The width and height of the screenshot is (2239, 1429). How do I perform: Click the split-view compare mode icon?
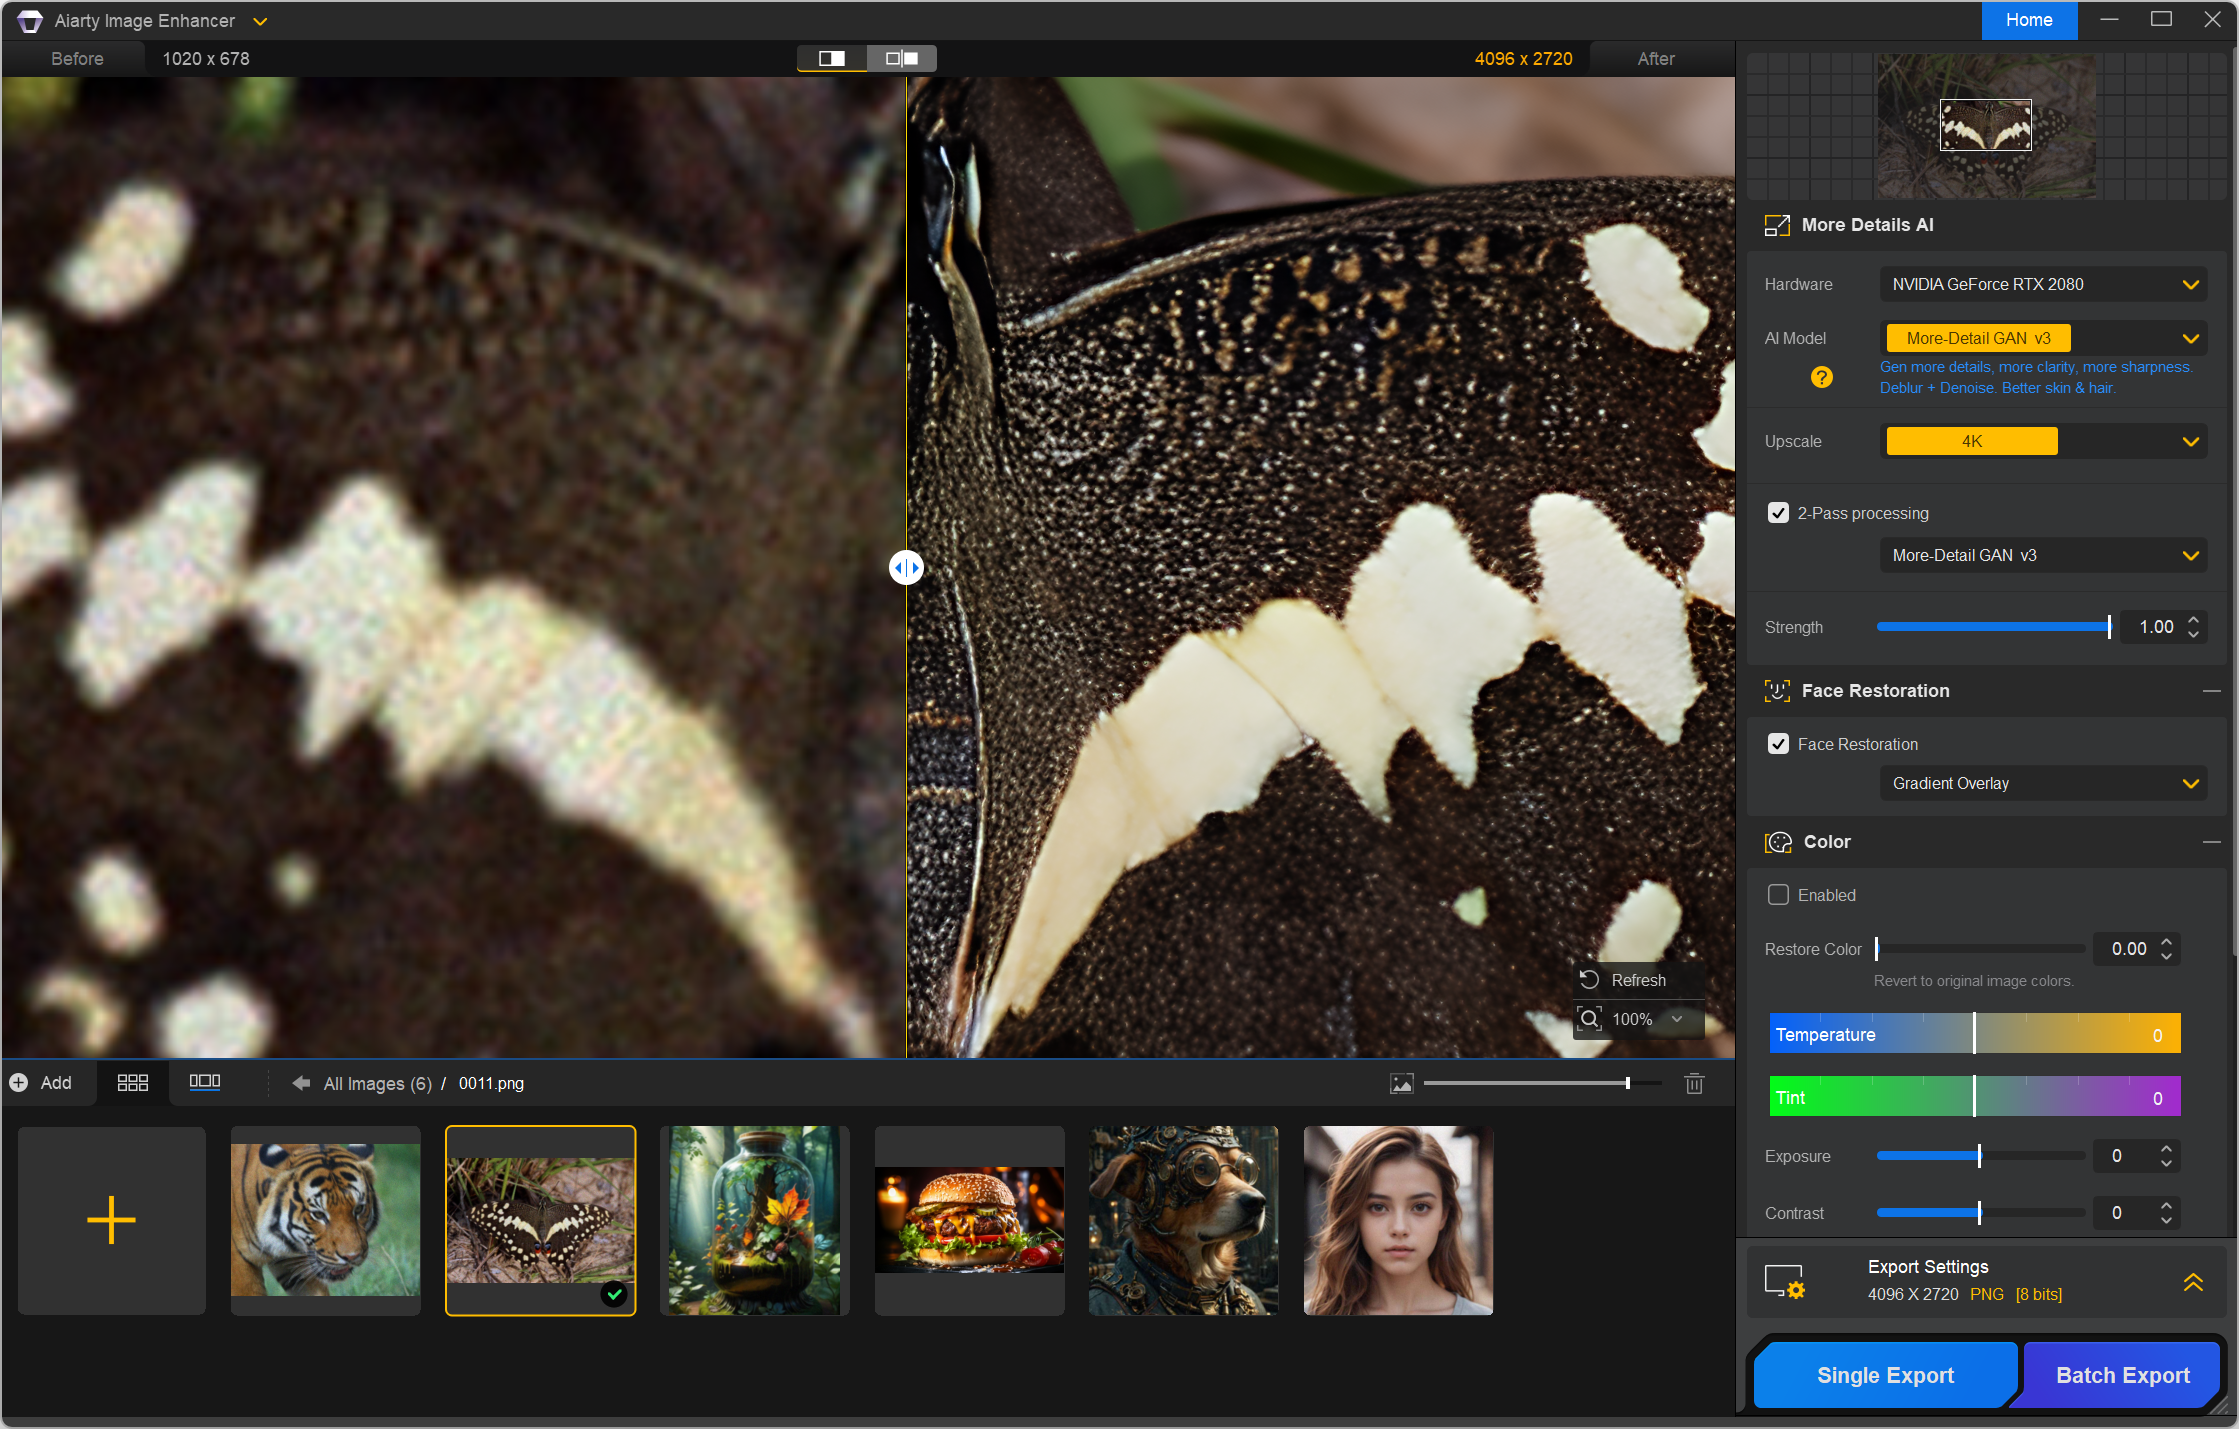(831, 58)
